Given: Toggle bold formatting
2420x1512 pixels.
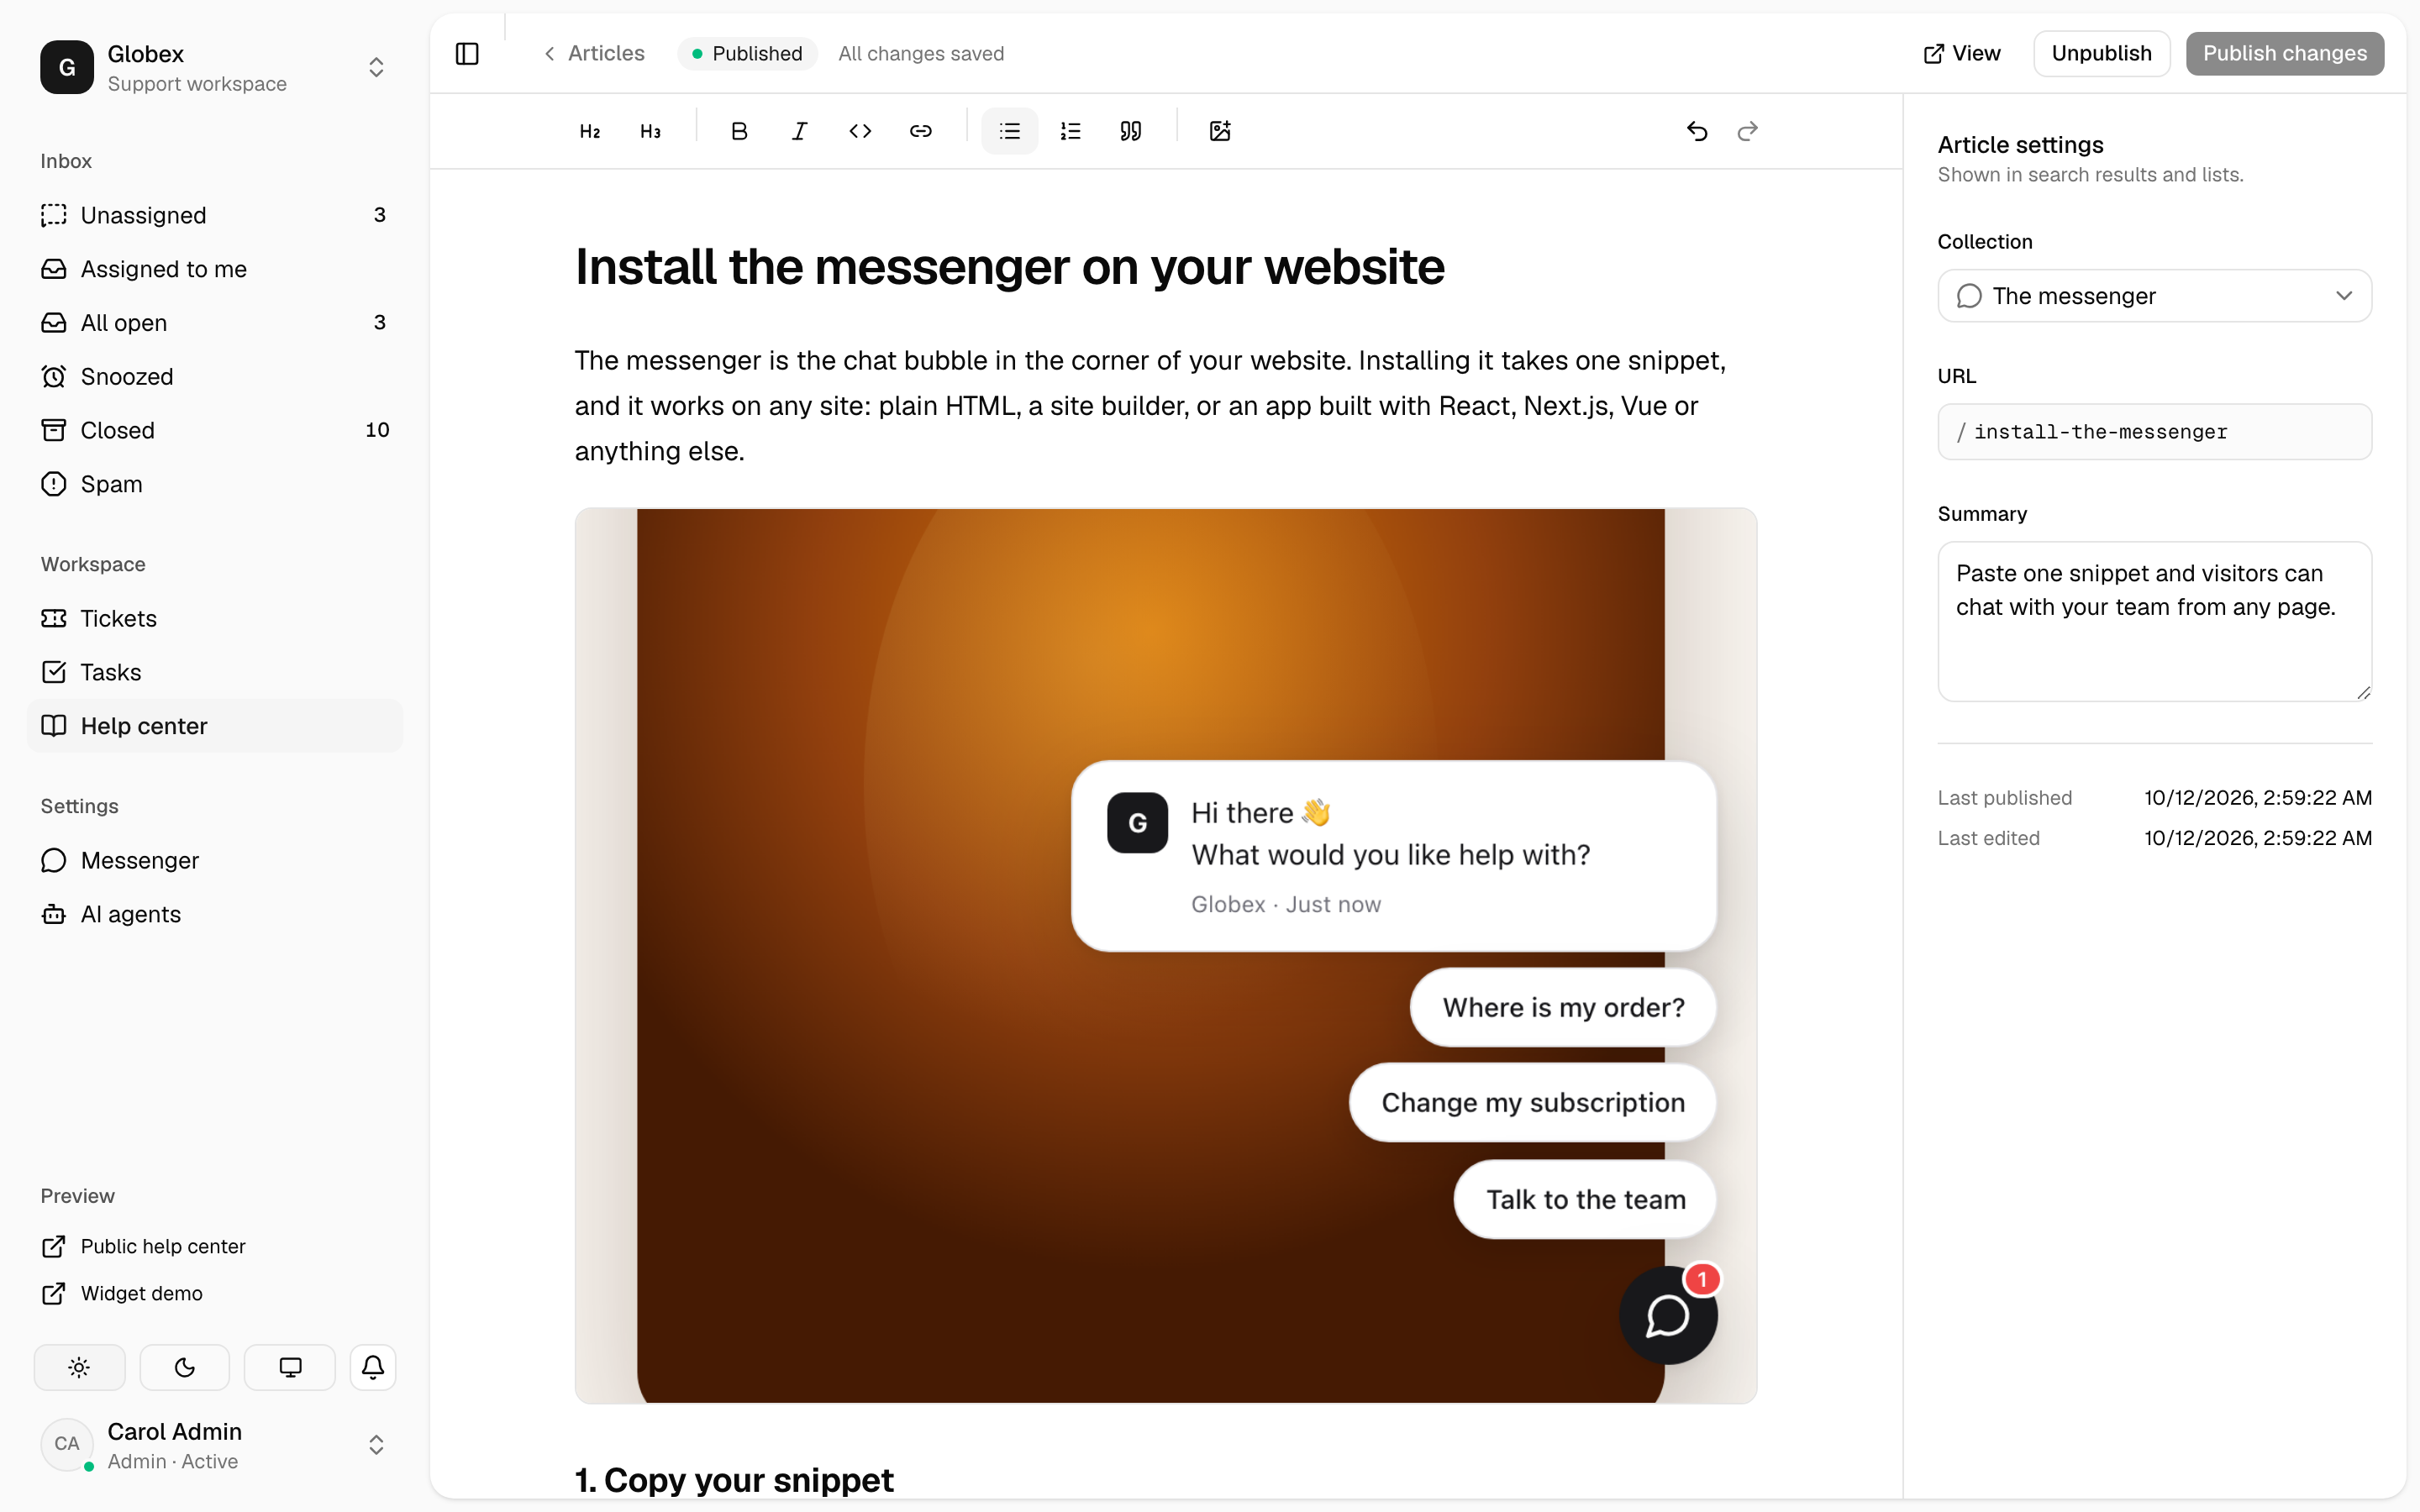Looking at the screenshot, I should click(x=739, y=131).
